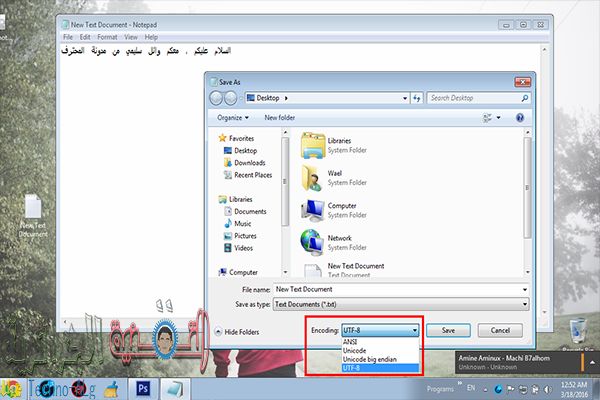Click the Computer icon in file list
The height and width of the screenshot is (400, 600).
click(313, 210)
